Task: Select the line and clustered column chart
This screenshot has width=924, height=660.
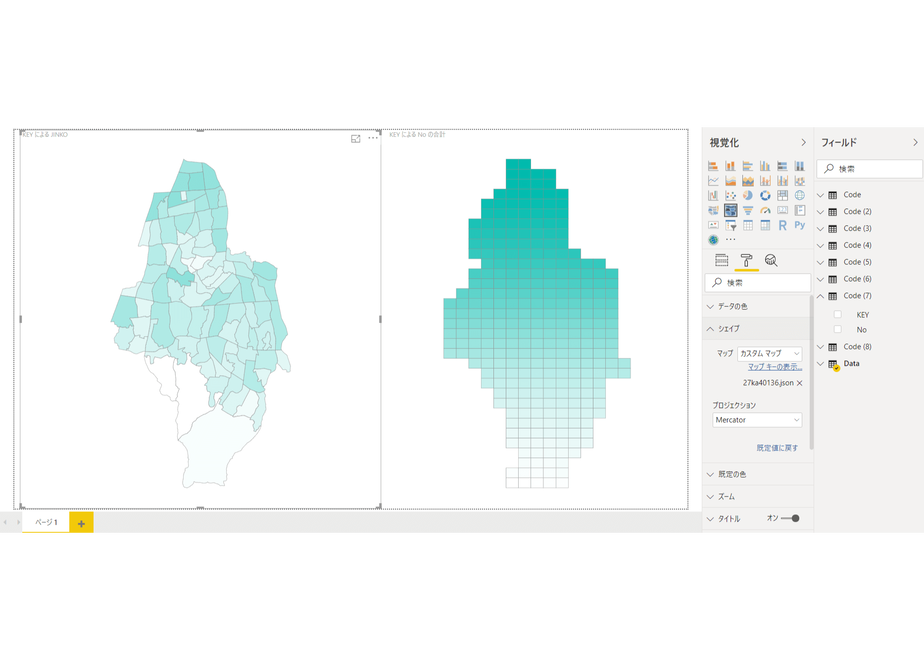Action: (x=783, y=180)
